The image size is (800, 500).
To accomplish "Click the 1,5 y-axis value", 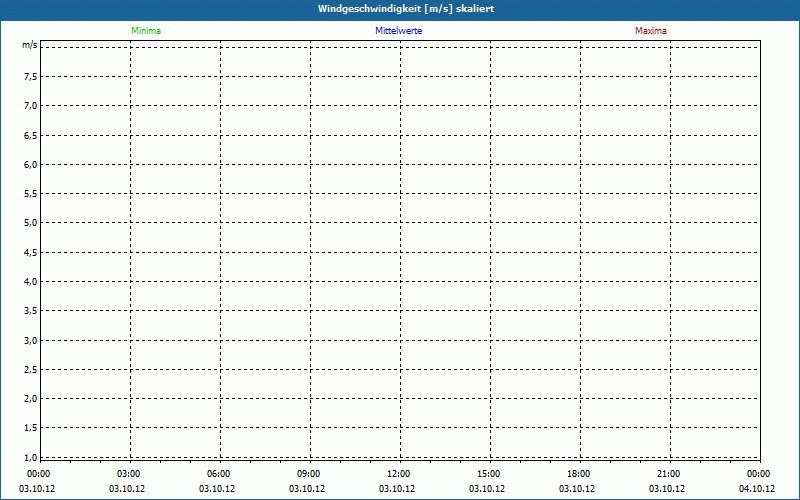I will click(x=31, y=428).
